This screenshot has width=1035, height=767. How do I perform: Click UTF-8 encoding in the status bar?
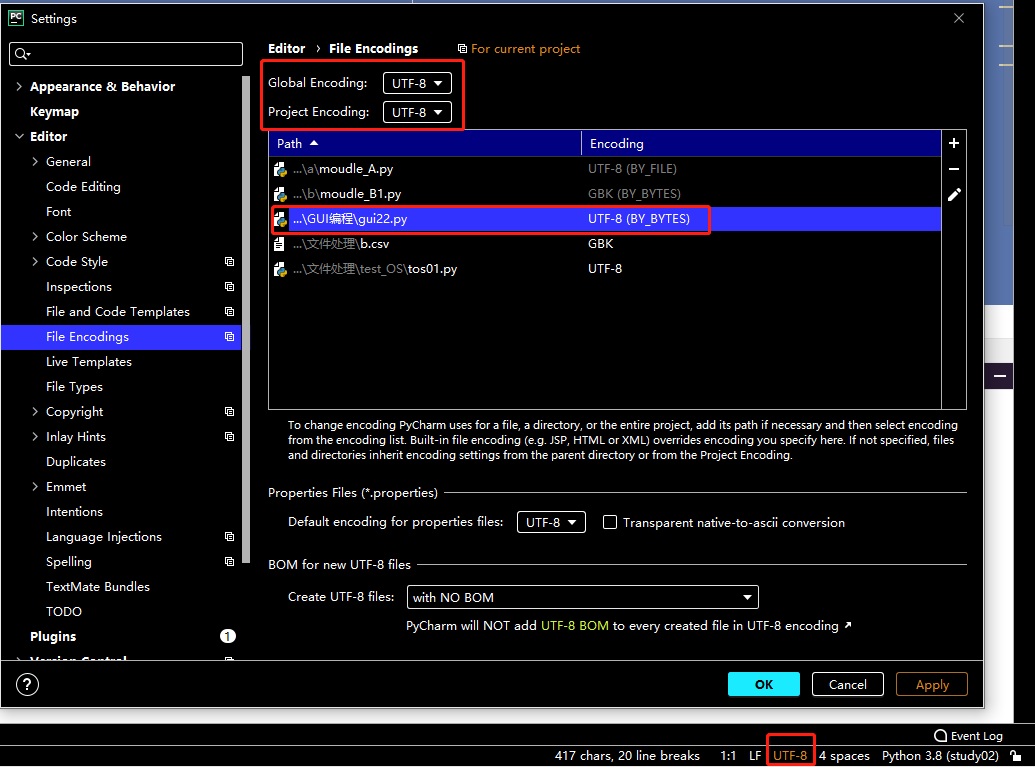point(790,756)
